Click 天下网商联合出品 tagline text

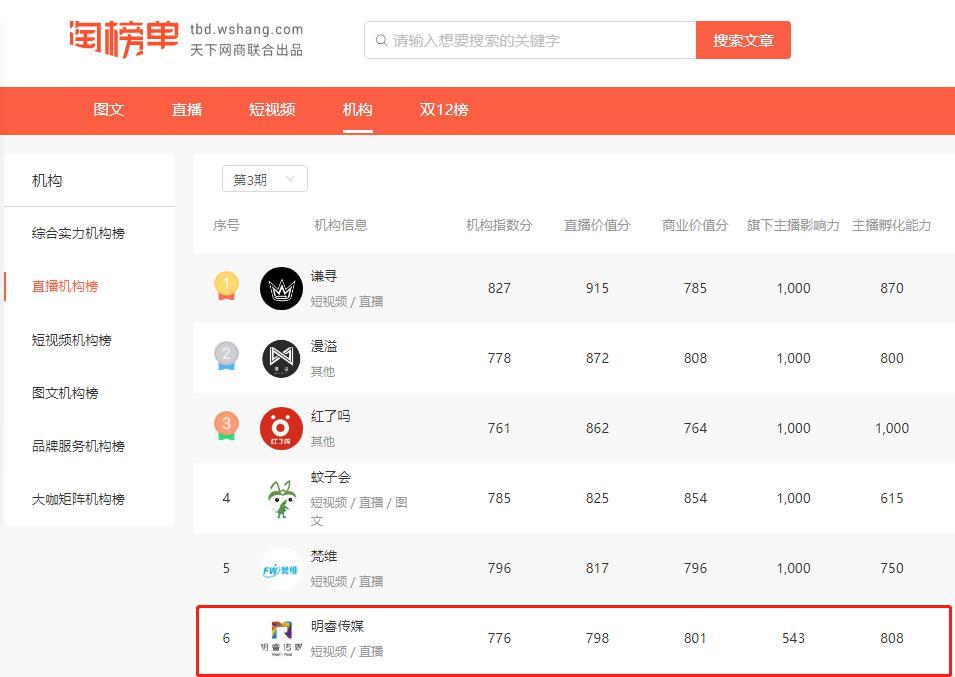[x=246, y=50]
